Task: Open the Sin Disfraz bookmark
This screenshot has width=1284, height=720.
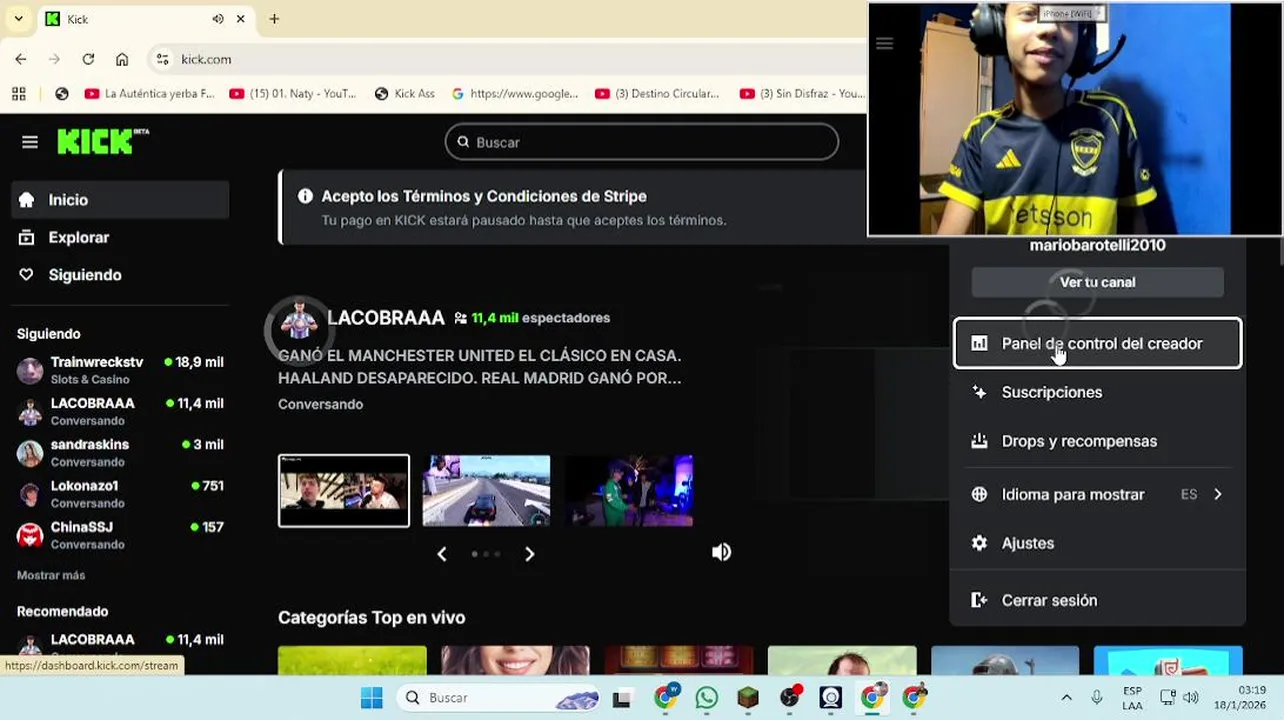Action: point(802,93)
